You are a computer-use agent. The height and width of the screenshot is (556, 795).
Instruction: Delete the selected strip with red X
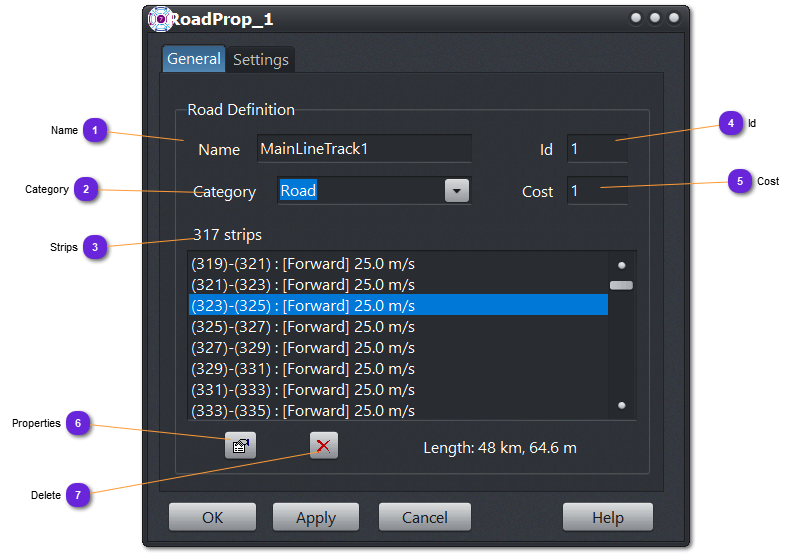coord(324,446)
